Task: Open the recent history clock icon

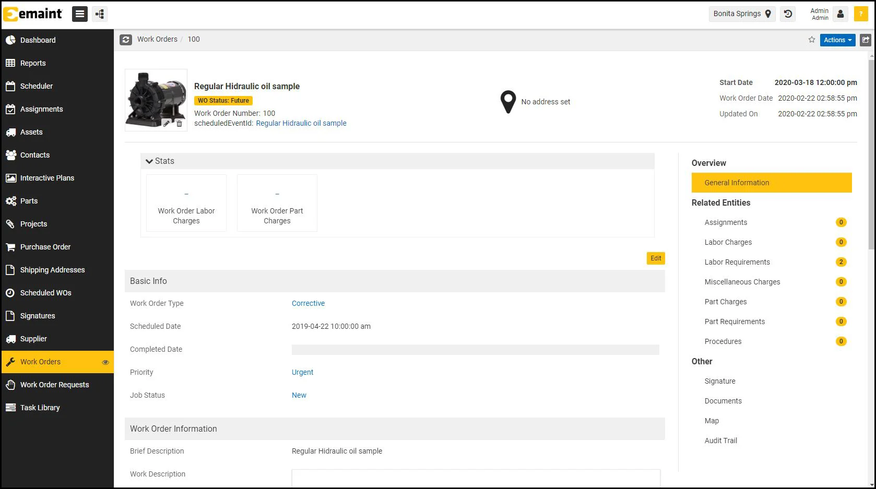Action: pyautogui.click(x=788, y=14)
